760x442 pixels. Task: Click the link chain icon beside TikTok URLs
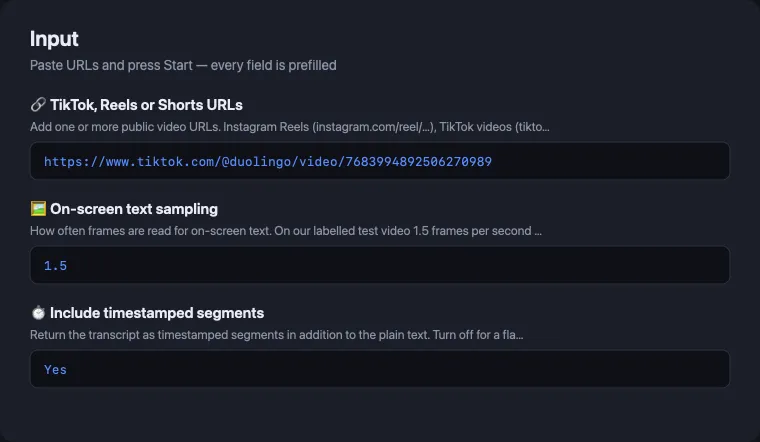point(38,105)
